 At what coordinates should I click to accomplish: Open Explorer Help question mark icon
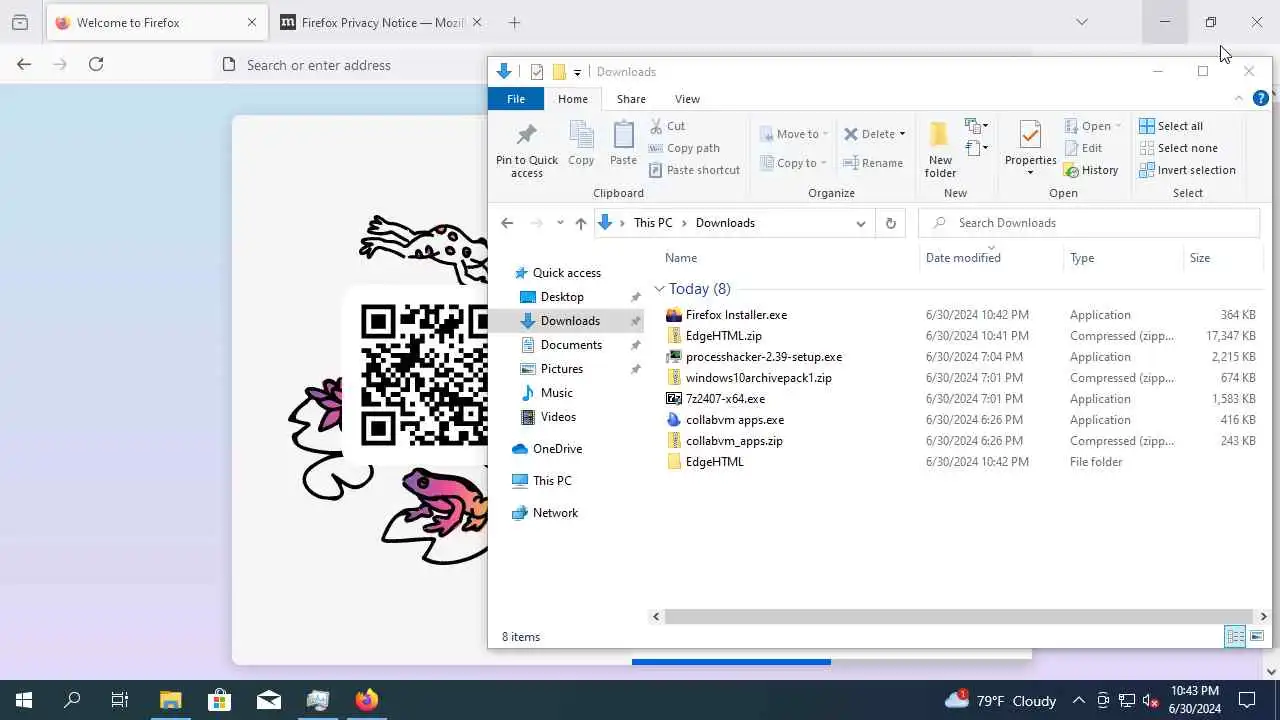tap(1261, 98)
